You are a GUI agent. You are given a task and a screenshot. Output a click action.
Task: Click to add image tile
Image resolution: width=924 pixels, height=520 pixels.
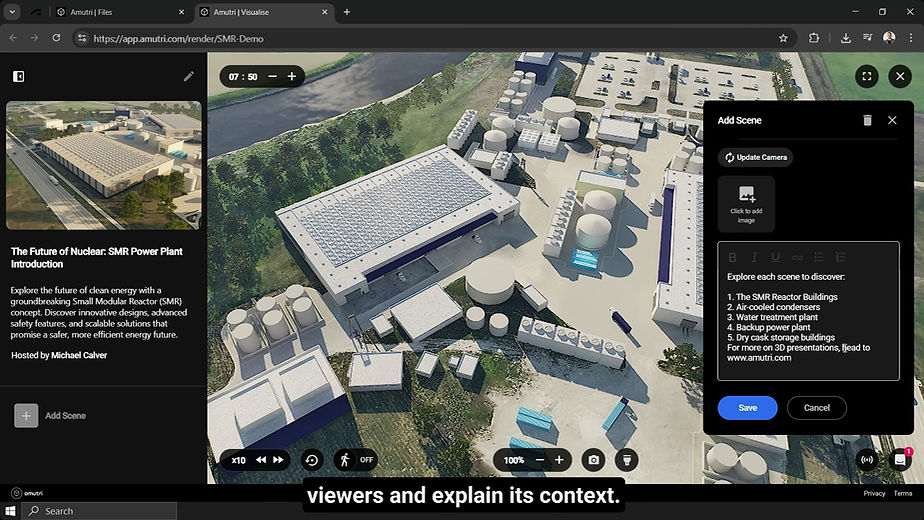tap(746, 204)
